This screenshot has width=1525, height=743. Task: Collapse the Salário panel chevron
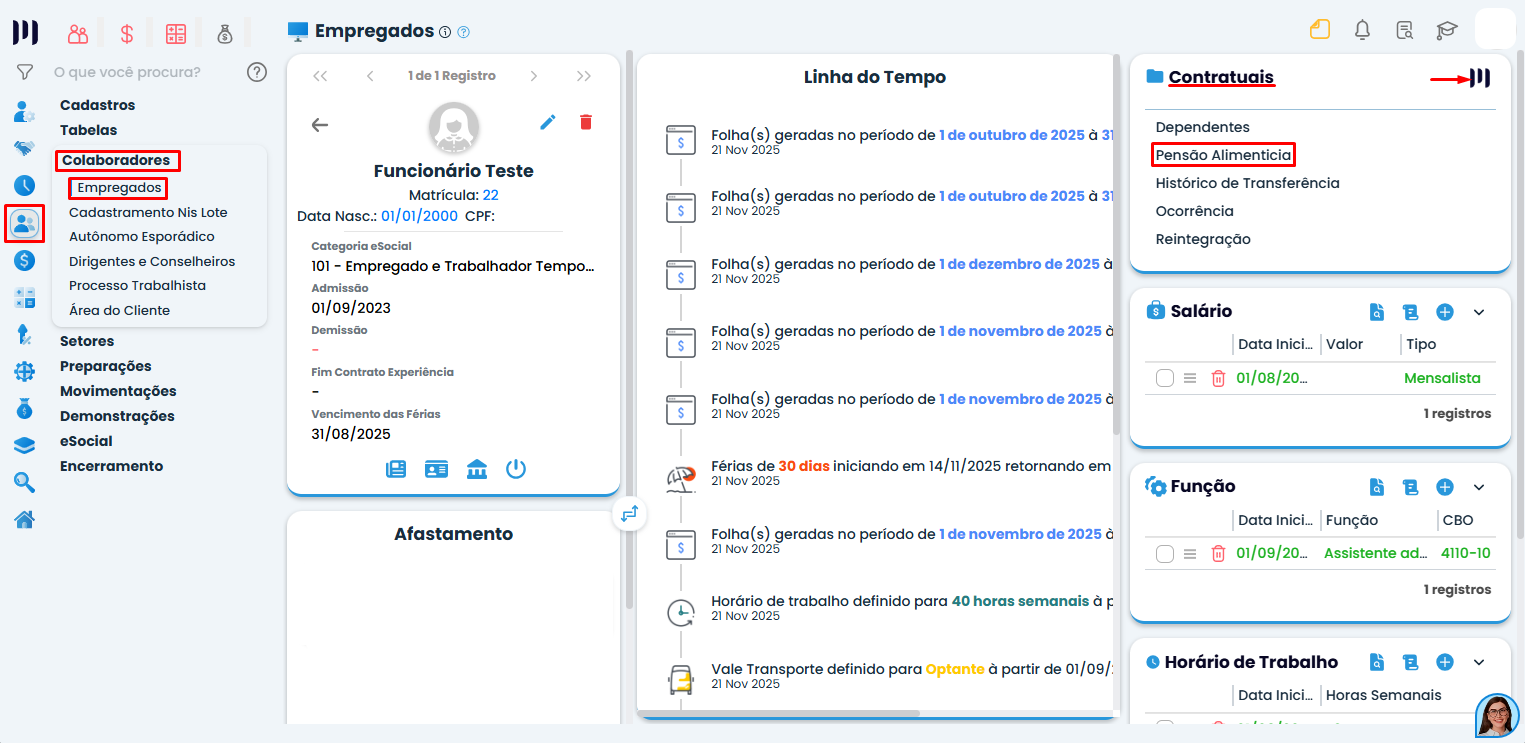[x=1479, y=312]
